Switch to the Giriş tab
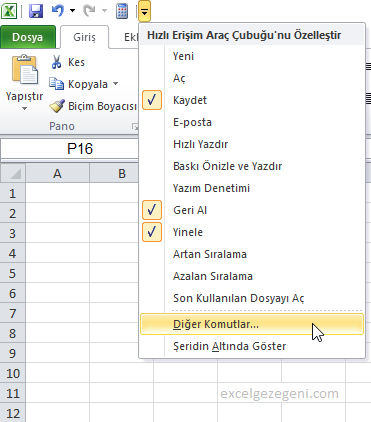 tap(84, 37)
